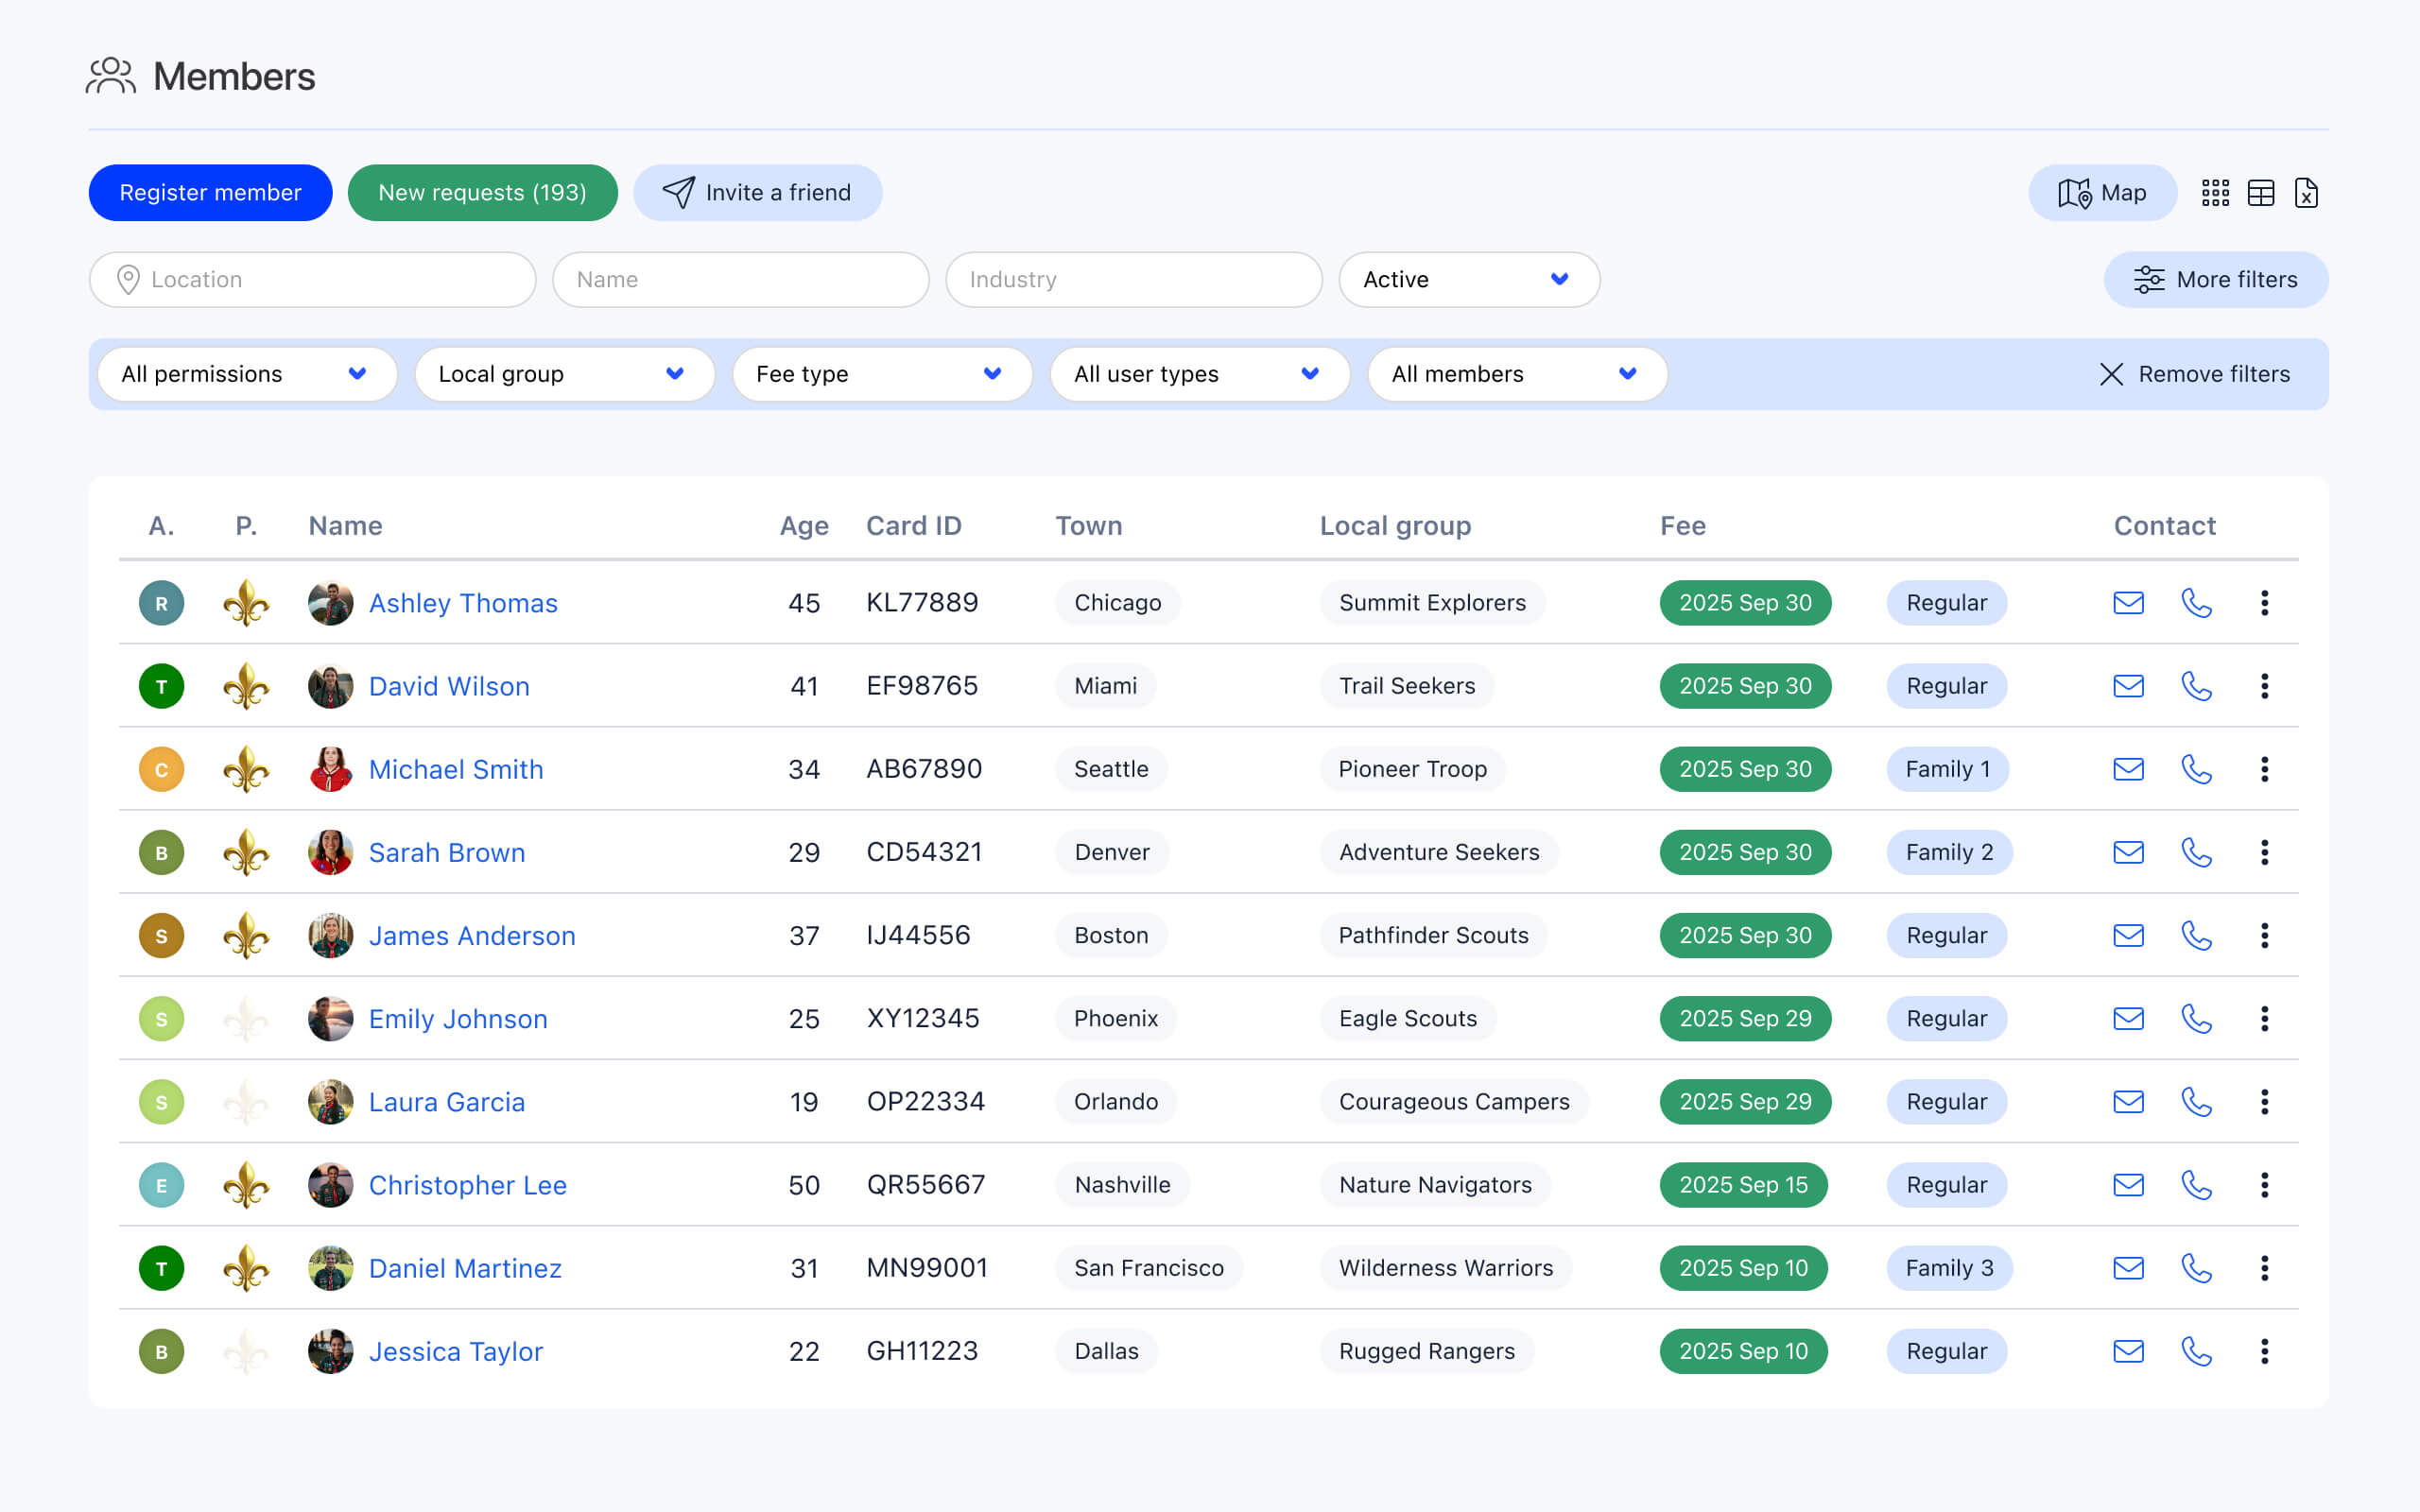The width and height of the screenshot is (2420, 1512).
Task: Export members to Excel file icon
Action: point(2306,193)
